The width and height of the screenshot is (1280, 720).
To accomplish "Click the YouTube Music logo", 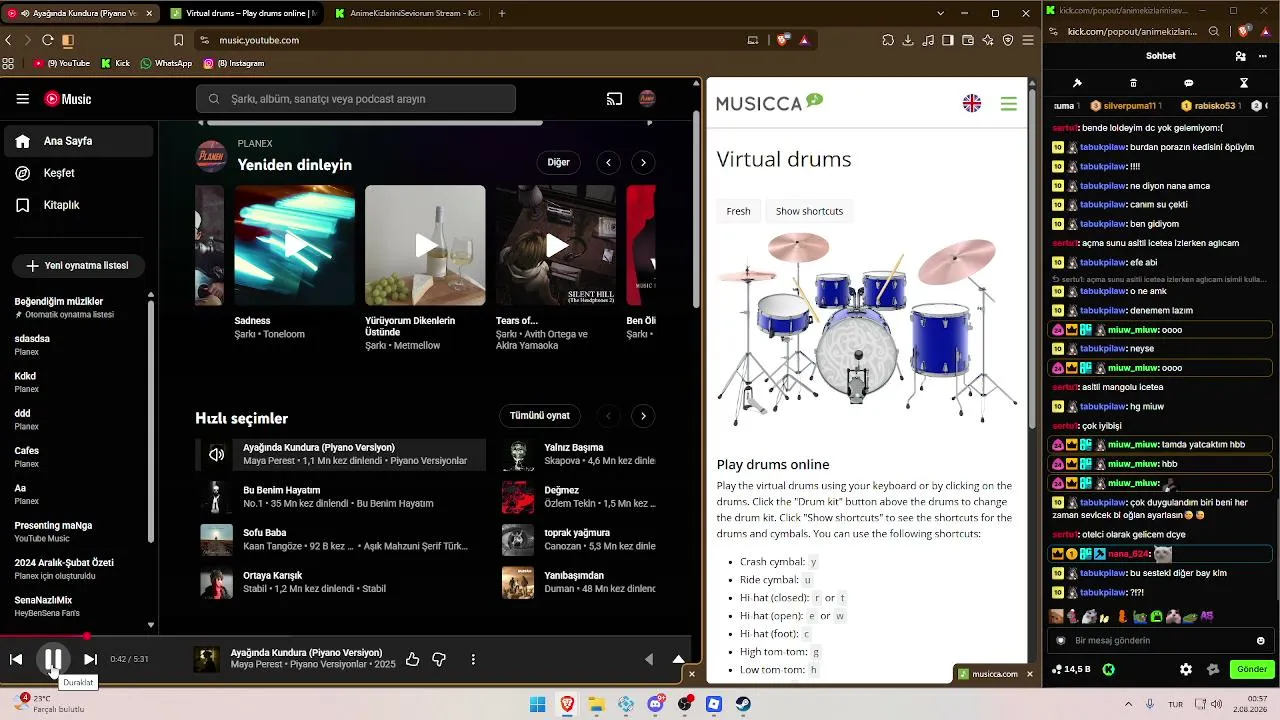I will [x=68, y=99].
